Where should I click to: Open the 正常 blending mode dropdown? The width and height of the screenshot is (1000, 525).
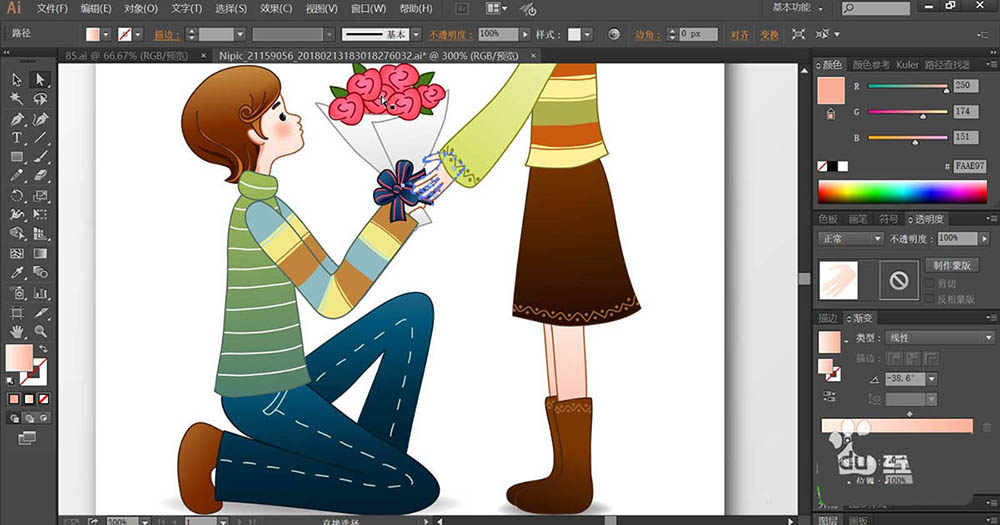[x=850, y=239]
